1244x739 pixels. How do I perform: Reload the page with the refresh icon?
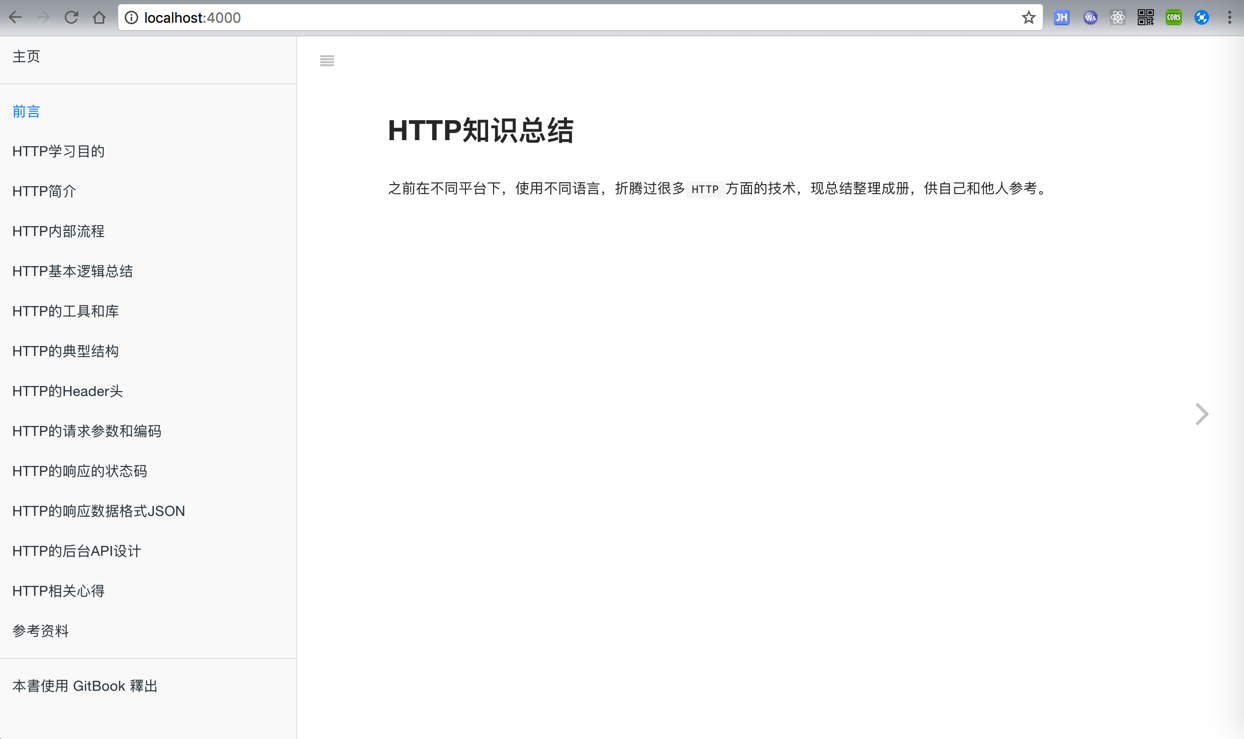[71, 17]
